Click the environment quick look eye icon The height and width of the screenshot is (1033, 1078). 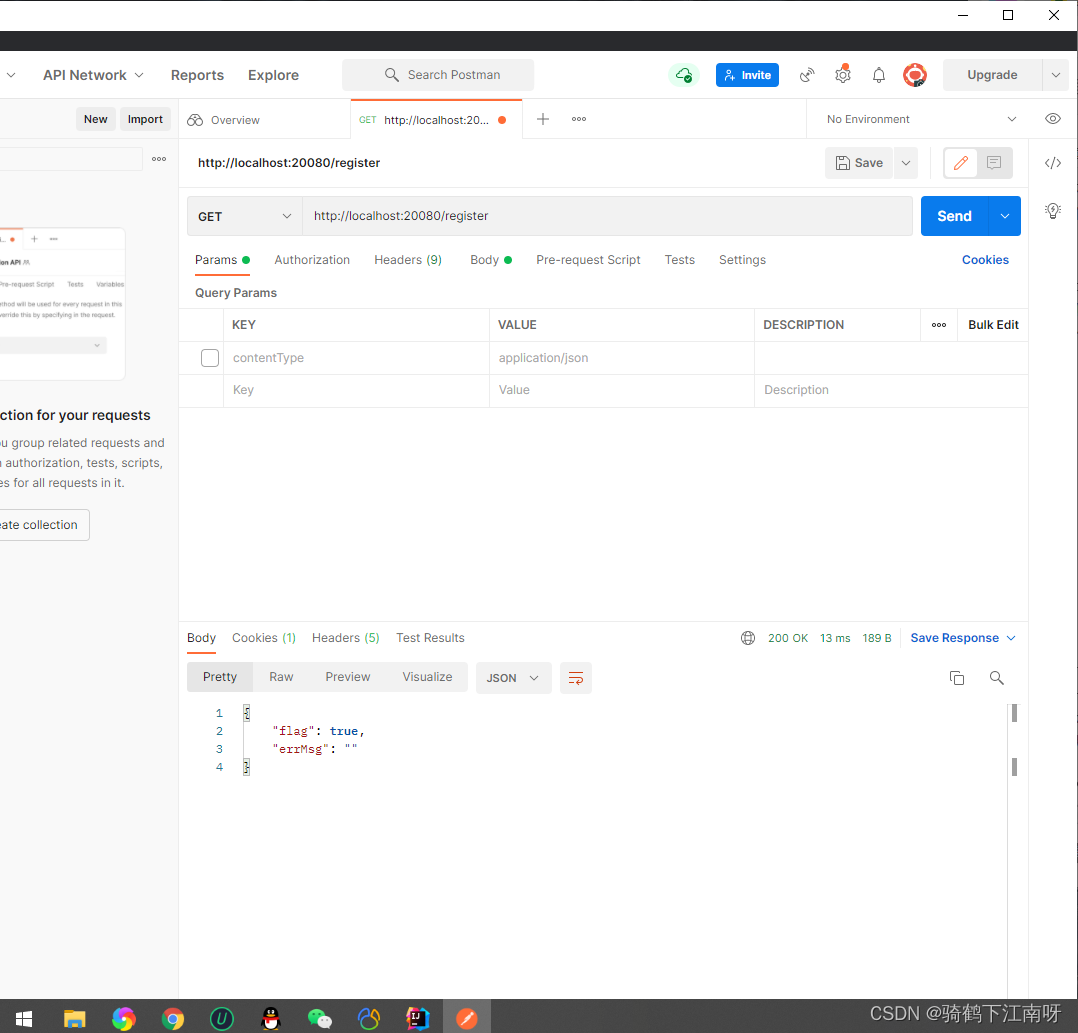click(1053, 119)
